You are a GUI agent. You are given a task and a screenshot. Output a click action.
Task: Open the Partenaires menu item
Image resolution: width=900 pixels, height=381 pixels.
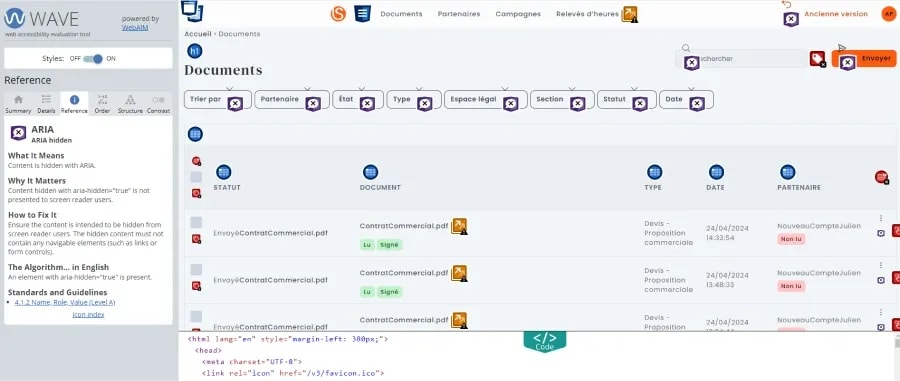[459, 14]
